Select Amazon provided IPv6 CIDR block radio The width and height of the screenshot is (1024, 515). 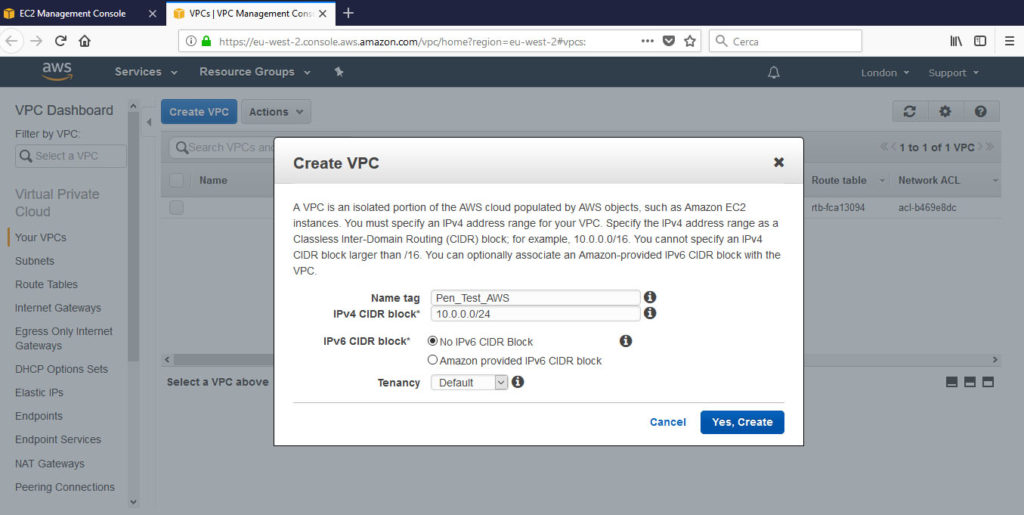(x=432, y=360)
